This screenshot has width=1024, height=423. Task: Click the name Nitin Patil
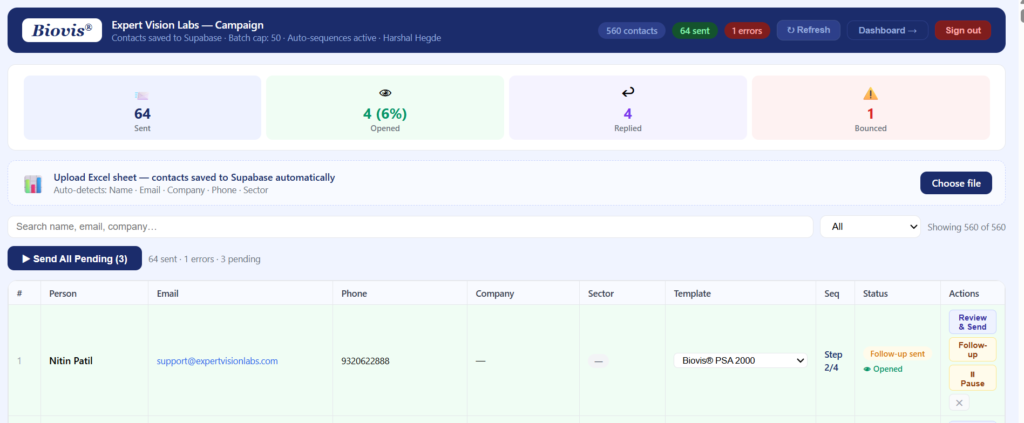71,360
